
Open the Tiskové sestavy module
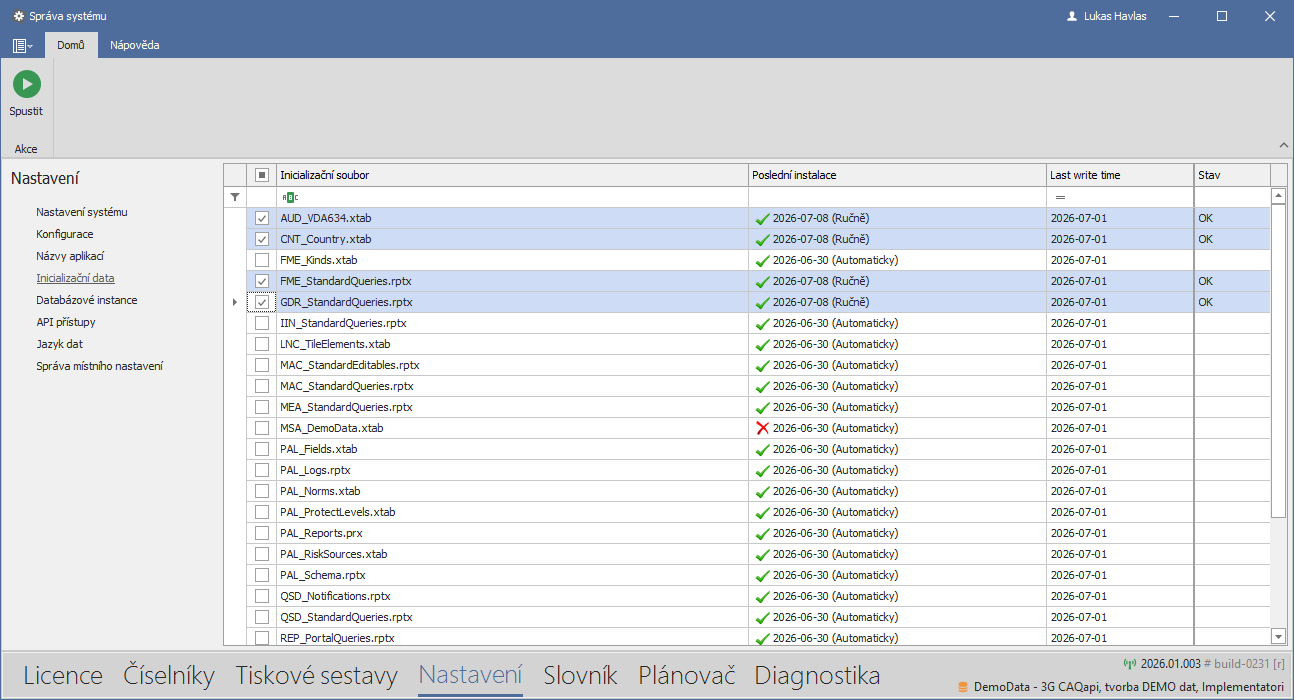coord(317,675)
